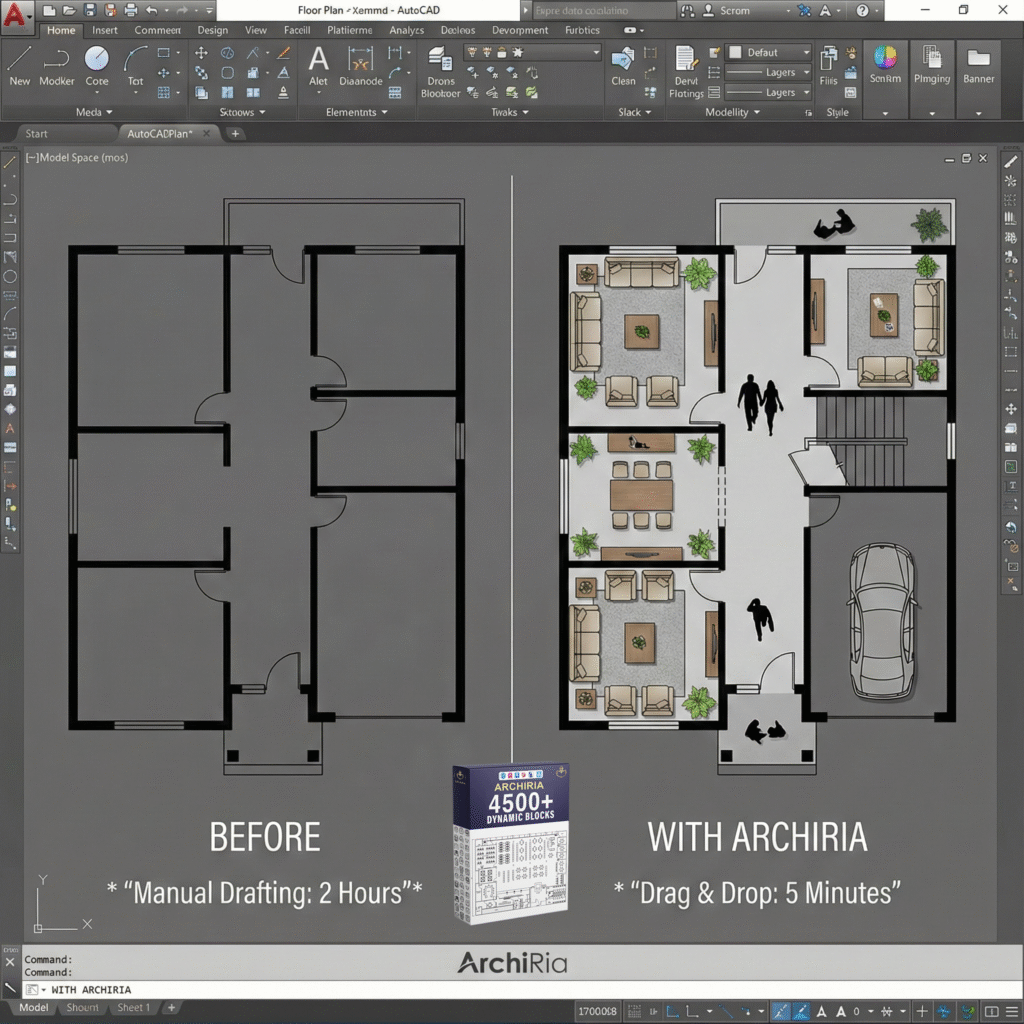Screen dimensions: 1024x1024
Task: Expand the Meda panel dropdown
Action: click(x=108, y=113)
